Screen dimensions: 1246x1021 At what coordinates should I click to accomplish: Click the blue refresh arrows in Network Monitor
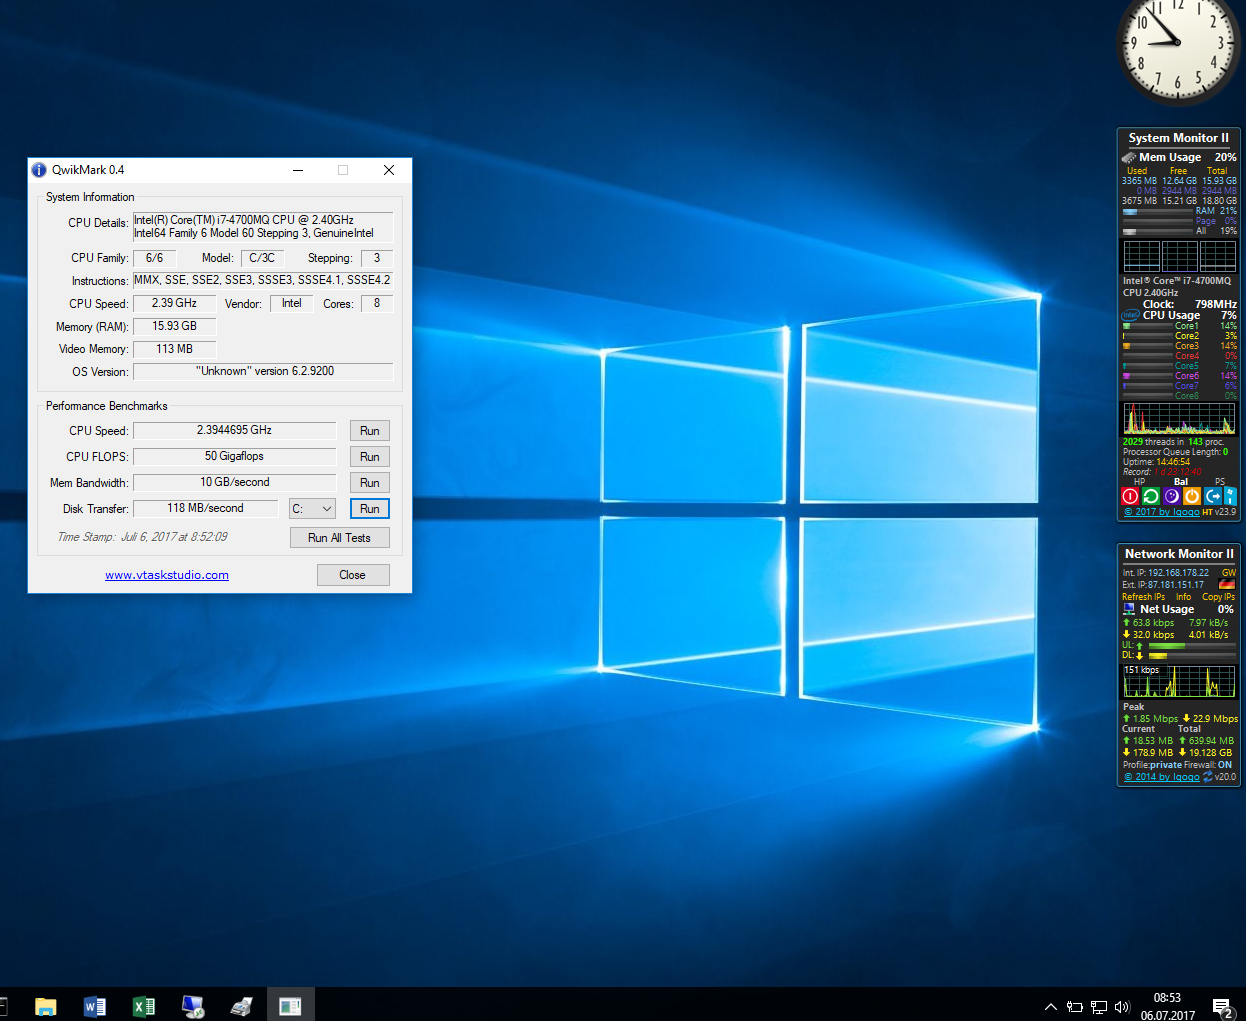pyautogui.click(x=1207, y=777)
